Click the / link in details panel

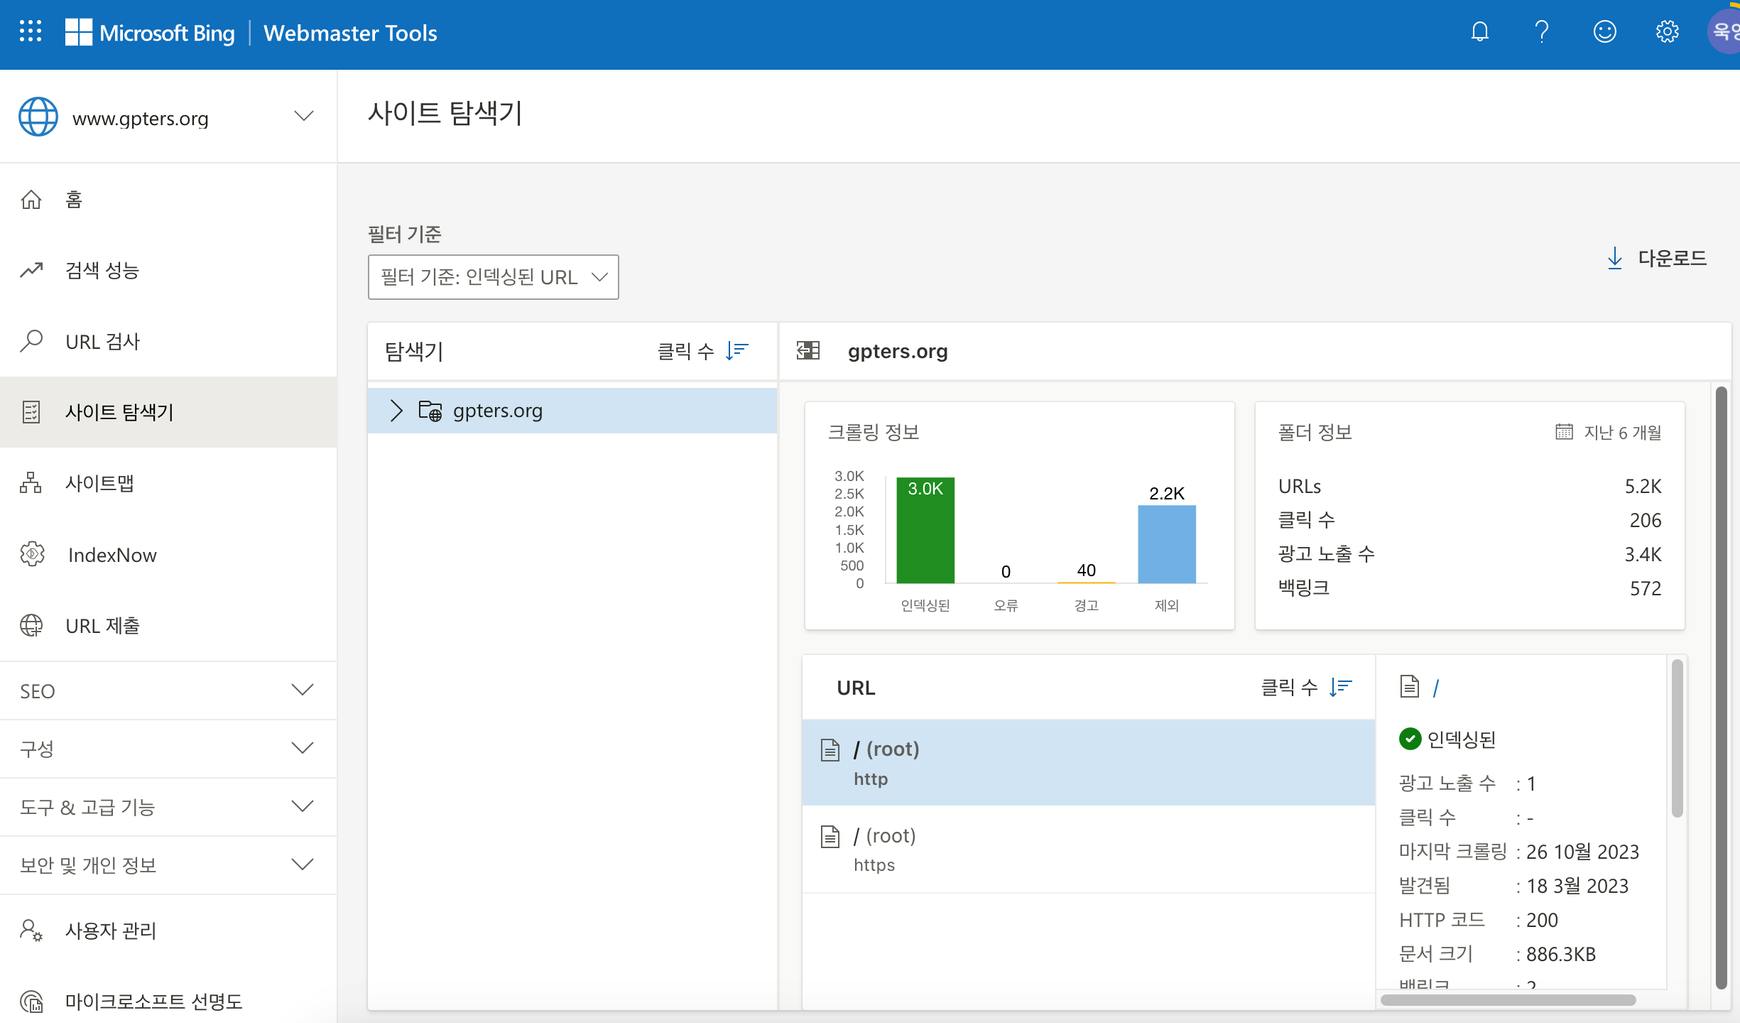point(1436,688)
